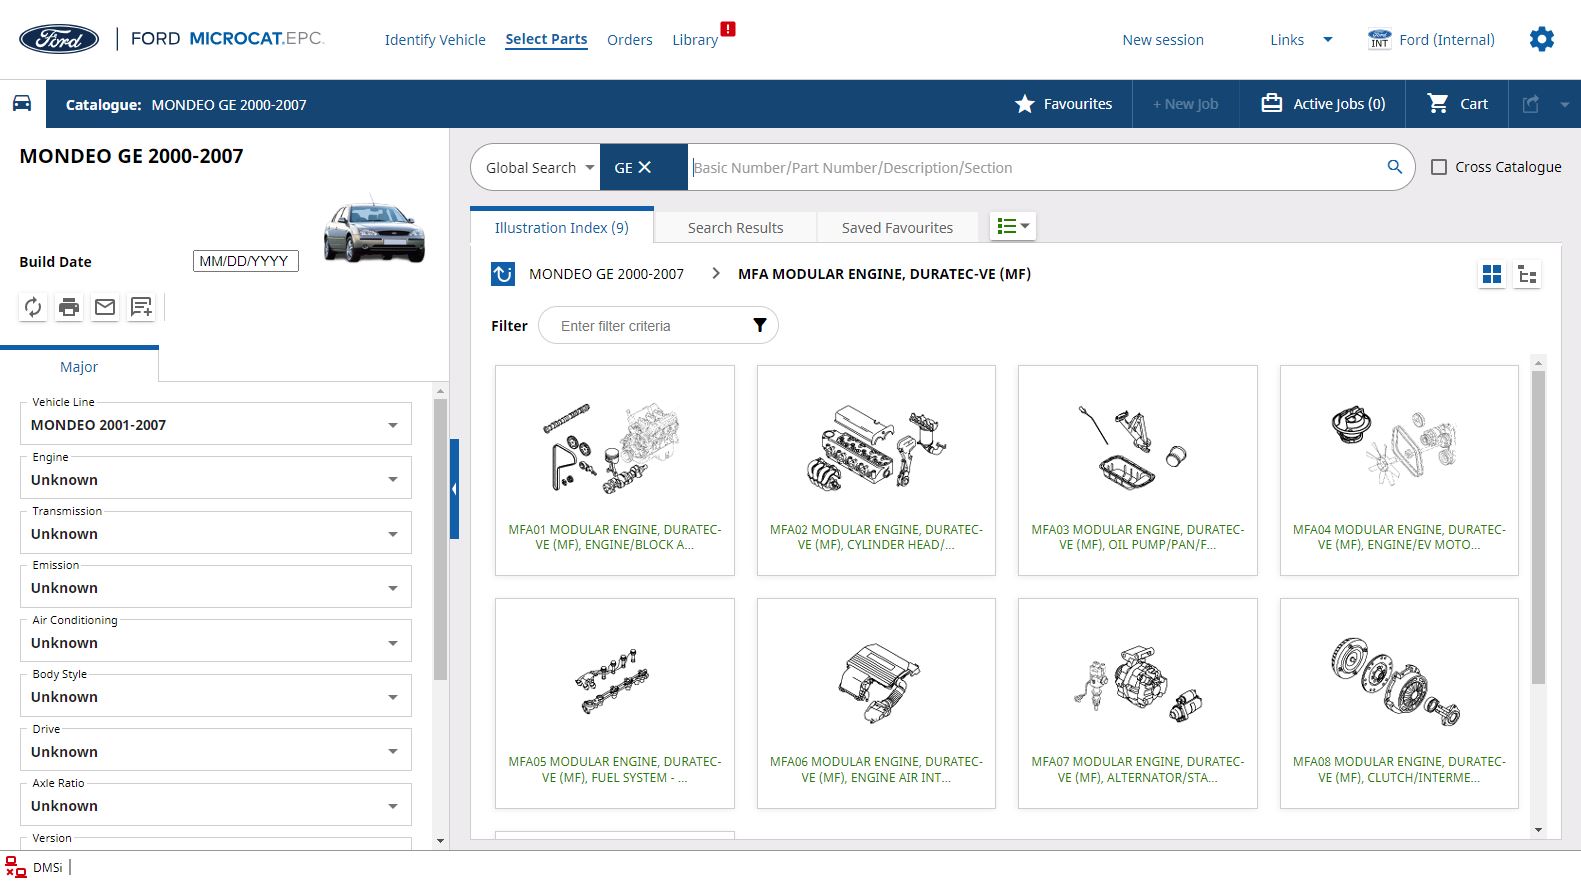This screenshot has height=882, width=1581.
Task: Select the Major tab
Action: click(x=79, y=366)
